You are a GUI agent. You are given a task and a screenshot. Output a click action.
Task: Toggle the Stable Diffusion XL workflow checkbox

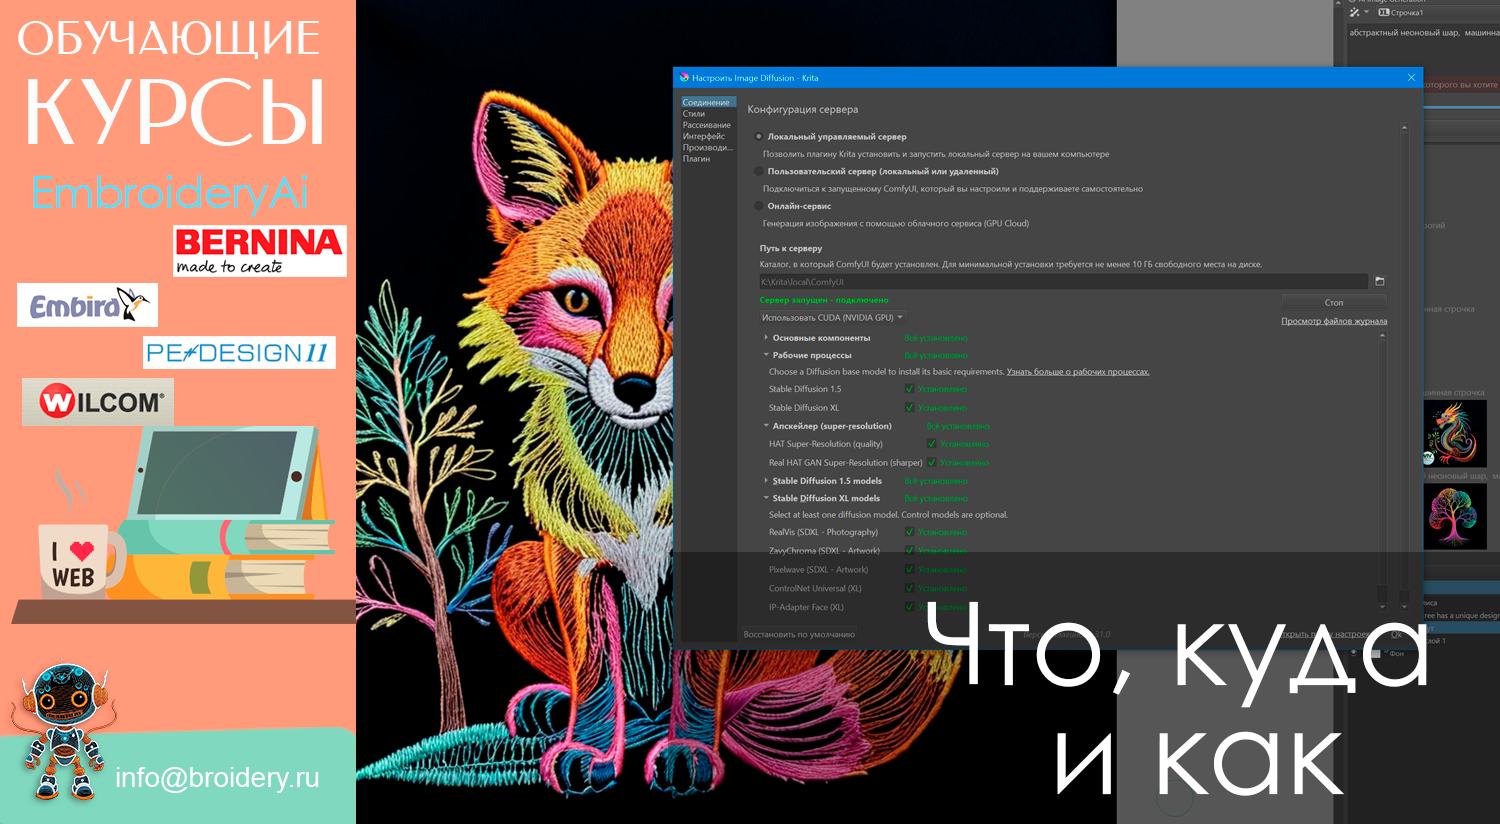(909, 407)
